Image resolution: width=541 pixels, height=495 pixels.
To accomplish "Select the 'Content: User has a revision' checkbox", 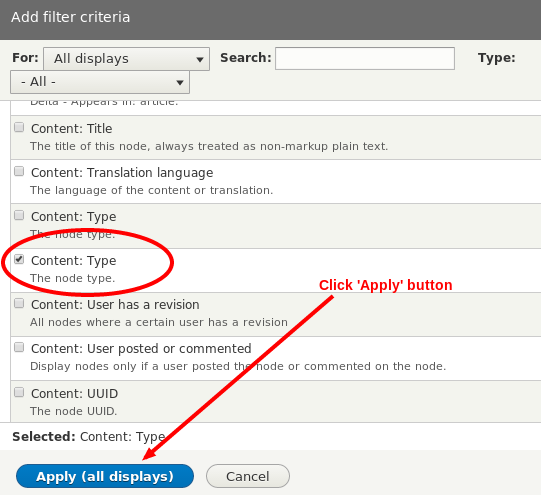I will [19, 303].
